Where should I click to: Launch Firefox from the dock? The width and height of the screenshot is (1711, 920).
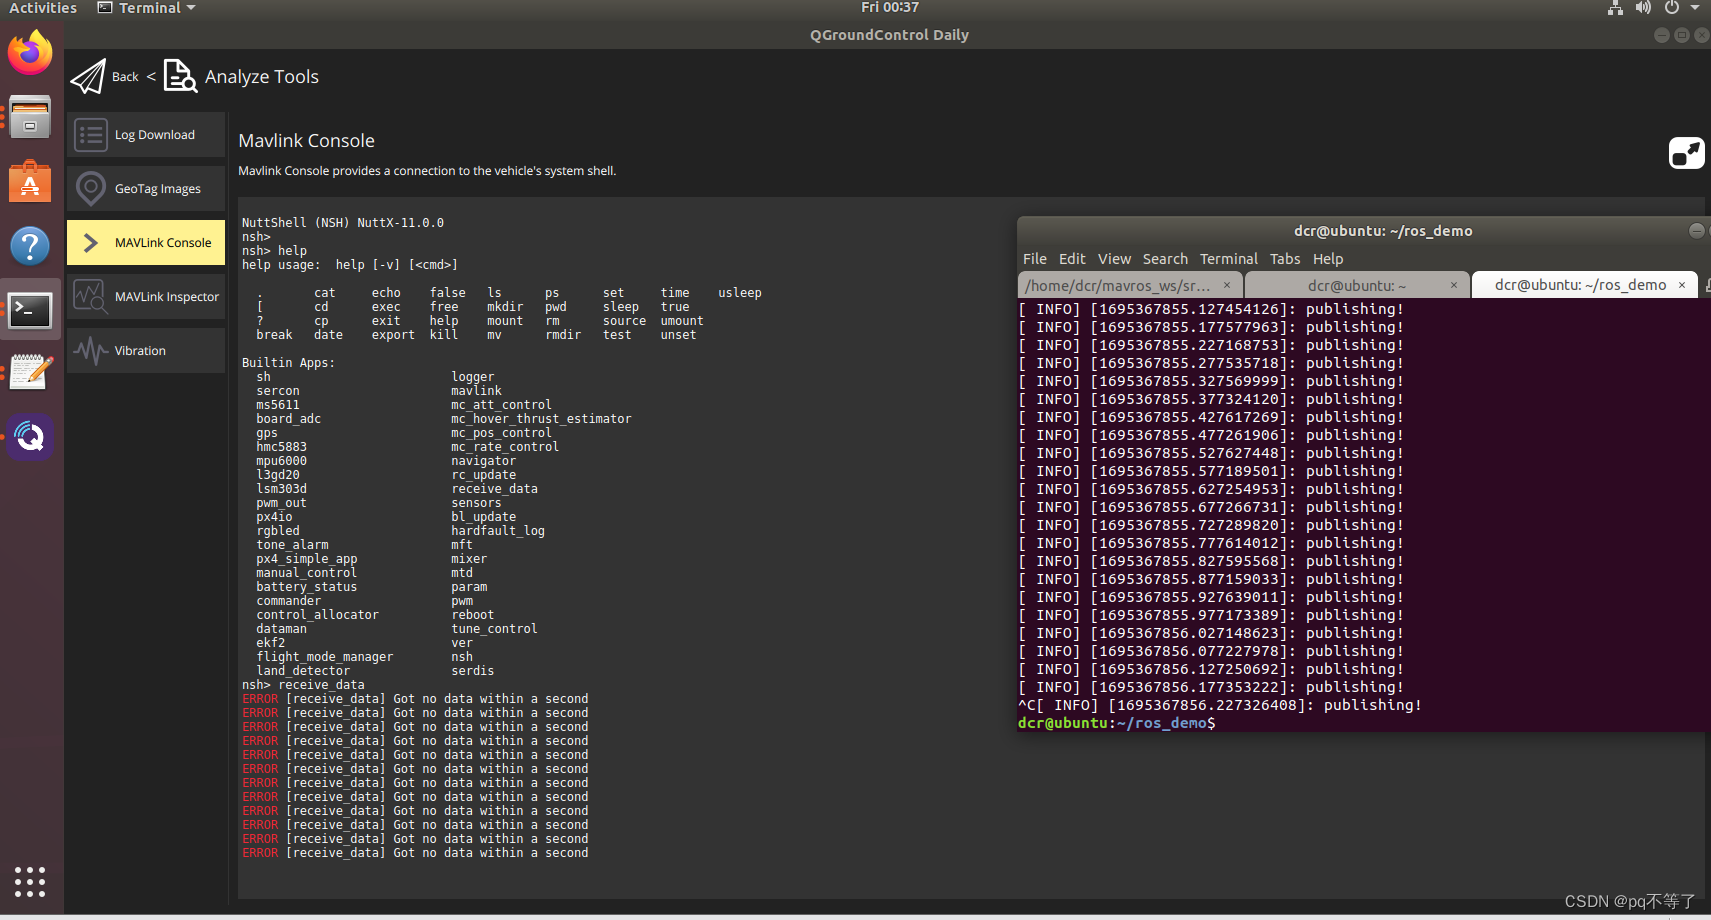pos(30,52)
